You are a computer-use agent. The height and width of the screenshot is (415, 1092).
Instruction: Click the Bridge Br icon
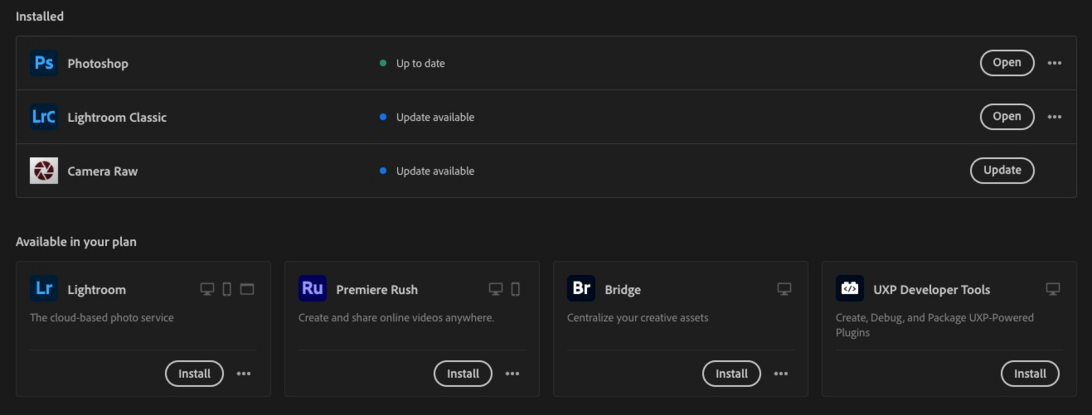coord(581,289)
